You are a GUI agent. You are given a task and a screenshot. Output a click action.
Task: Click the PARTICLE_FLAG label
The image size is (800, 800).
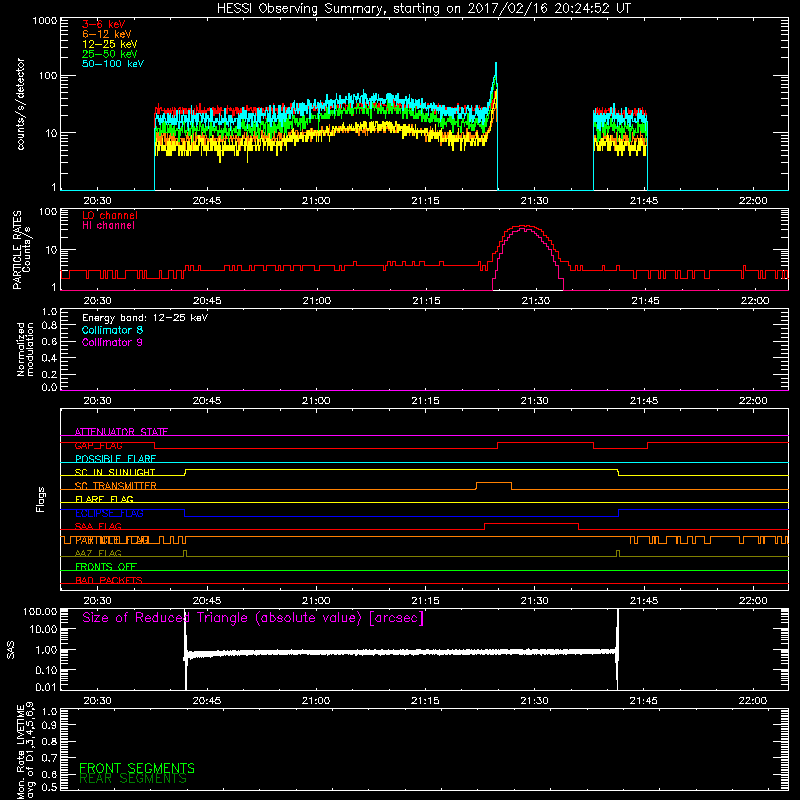tap(112, 540)
